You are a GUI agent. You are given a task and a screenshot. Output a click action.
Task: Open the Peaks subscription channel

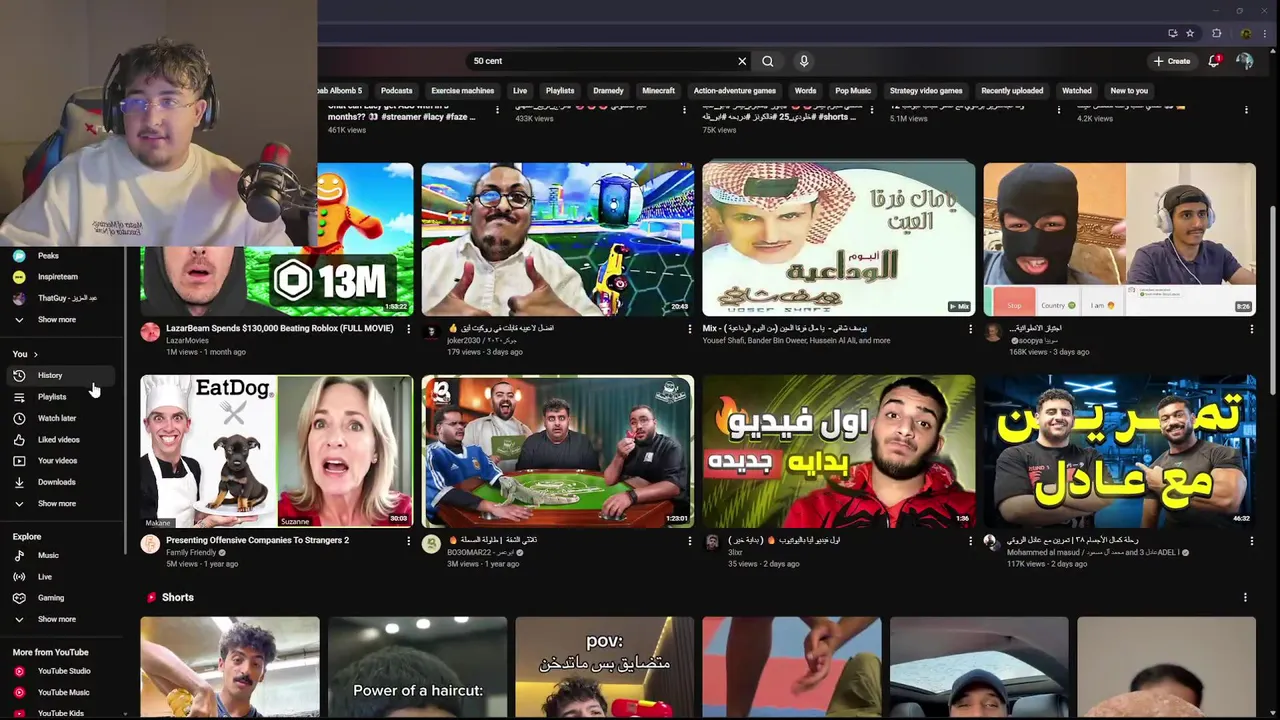click(62, 256)
